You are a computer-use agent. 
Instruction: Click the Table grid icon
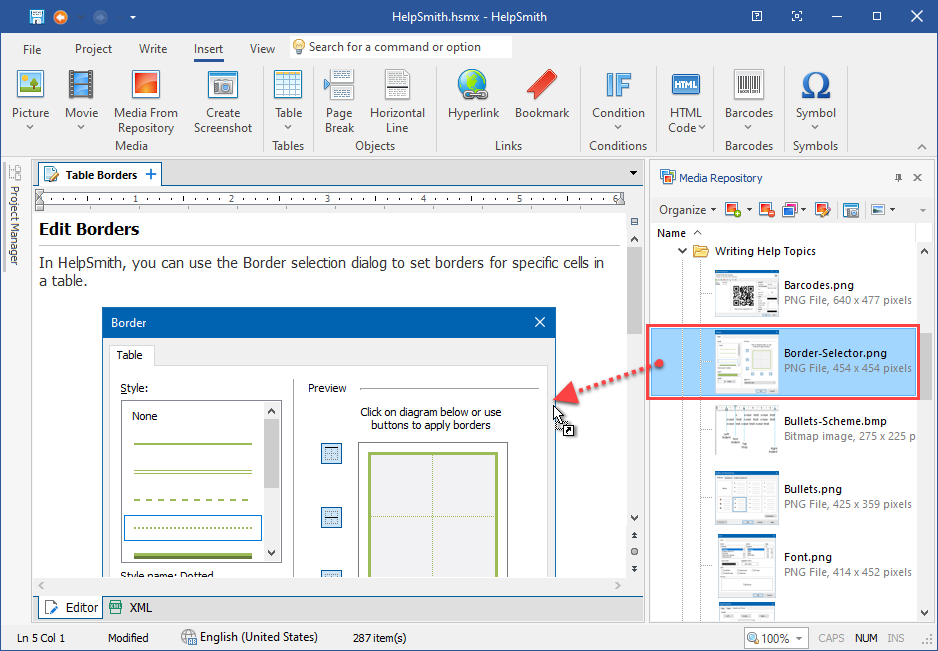(288, 84)
